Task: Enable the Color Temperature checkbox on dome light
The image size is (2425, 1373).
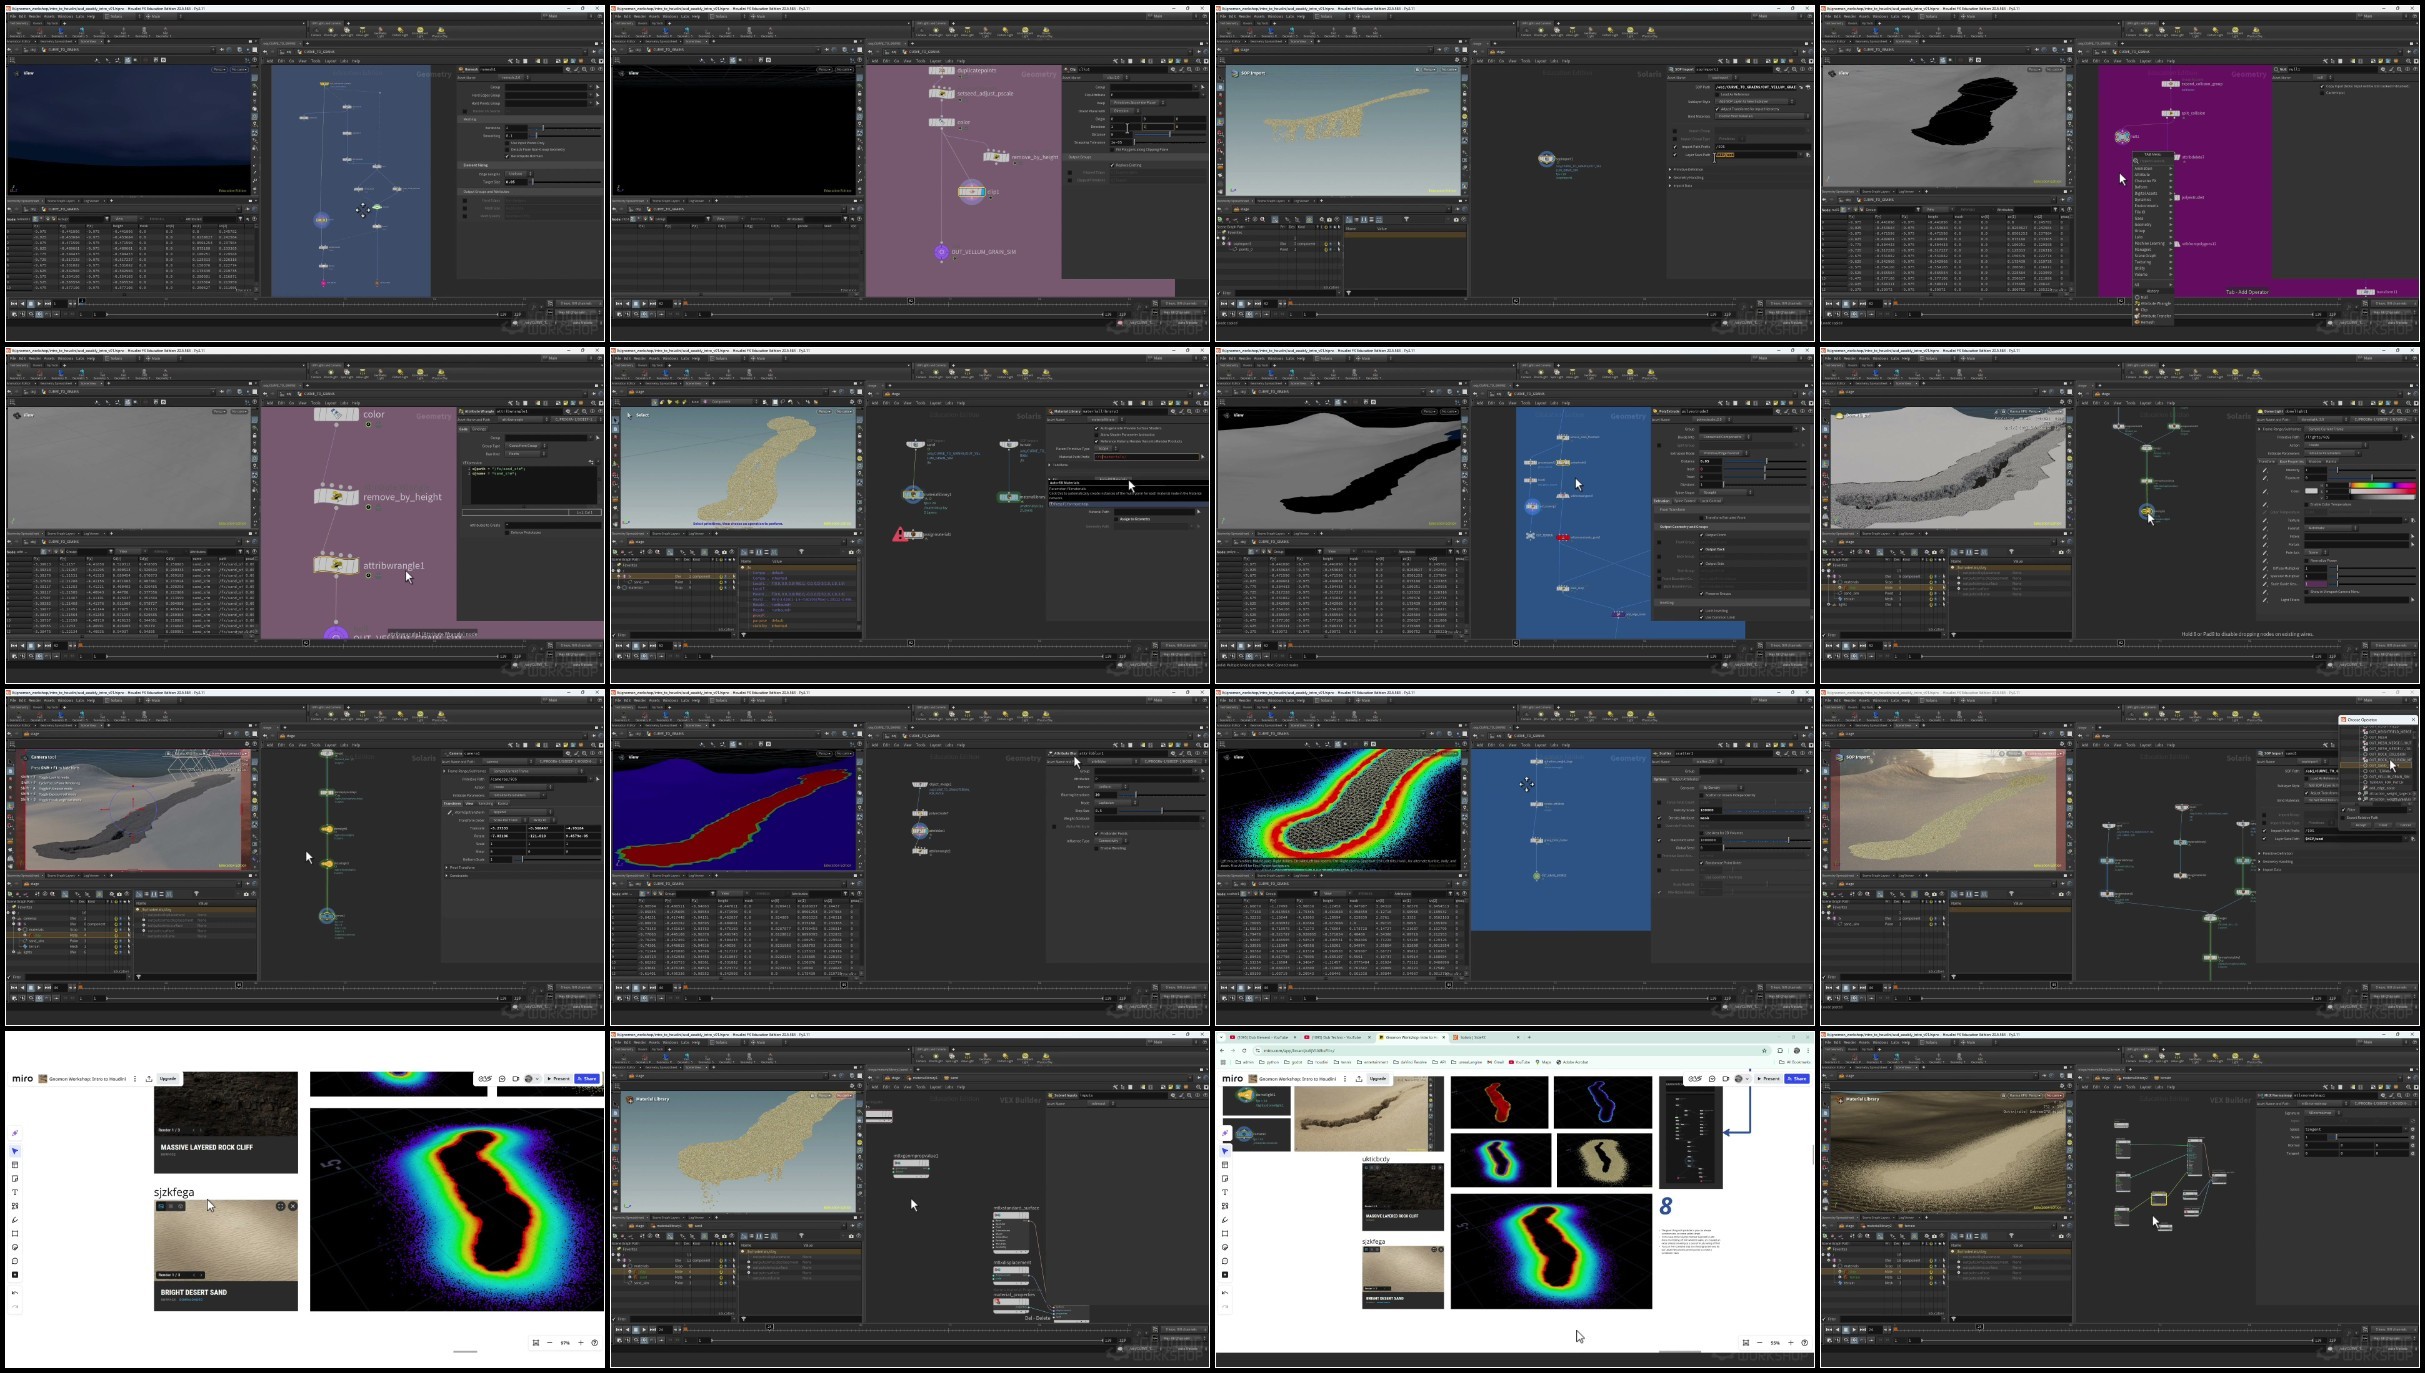Action: [2307, 504]
